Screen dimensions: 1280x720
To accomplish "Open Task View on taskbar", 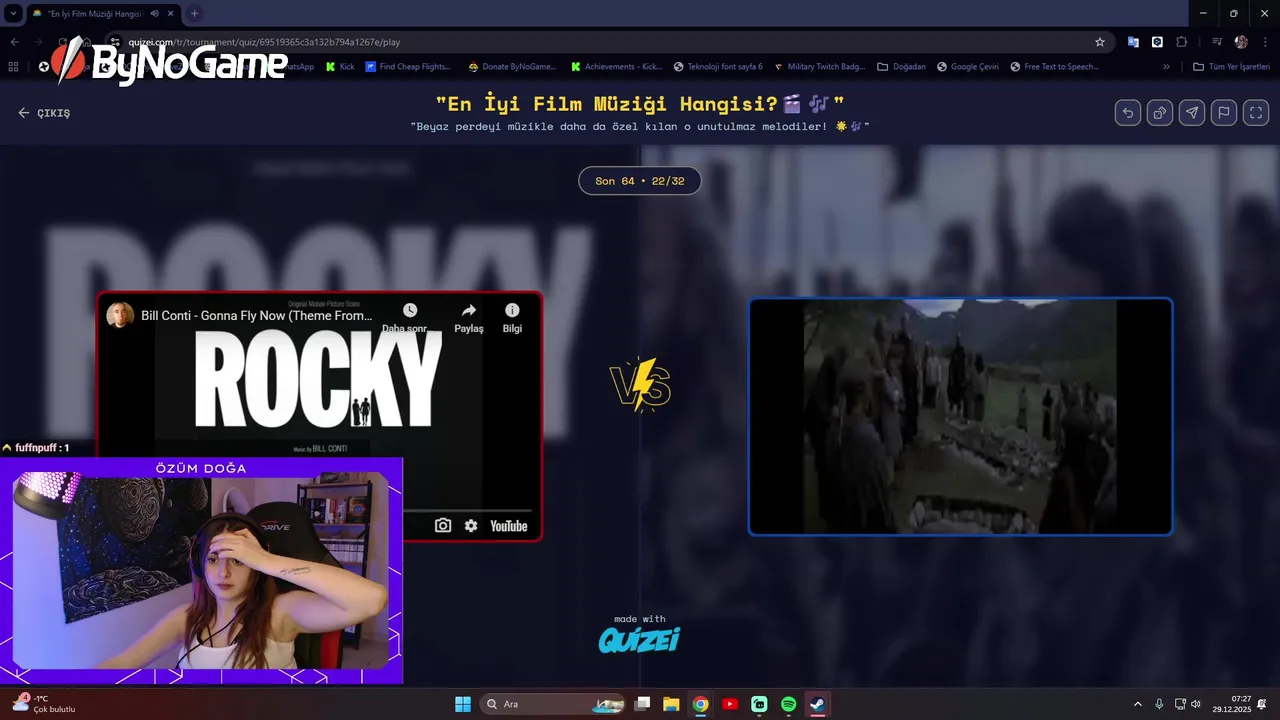I will point(643,704).
